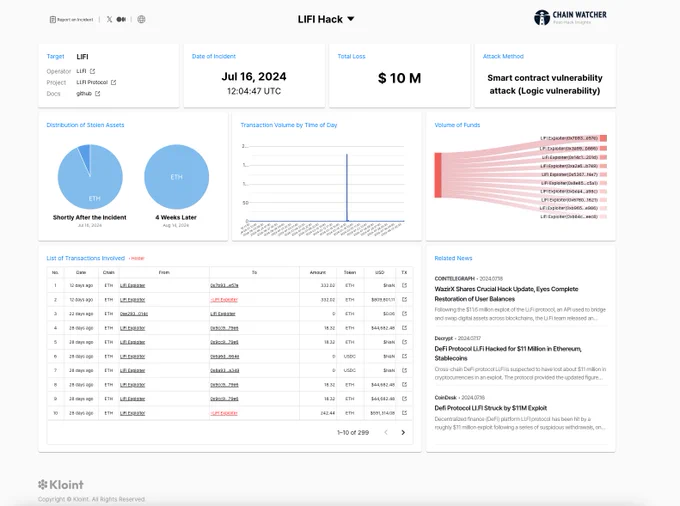Click the Amount column header
Screen dimensions: 680x506
(x=317, y=272)
